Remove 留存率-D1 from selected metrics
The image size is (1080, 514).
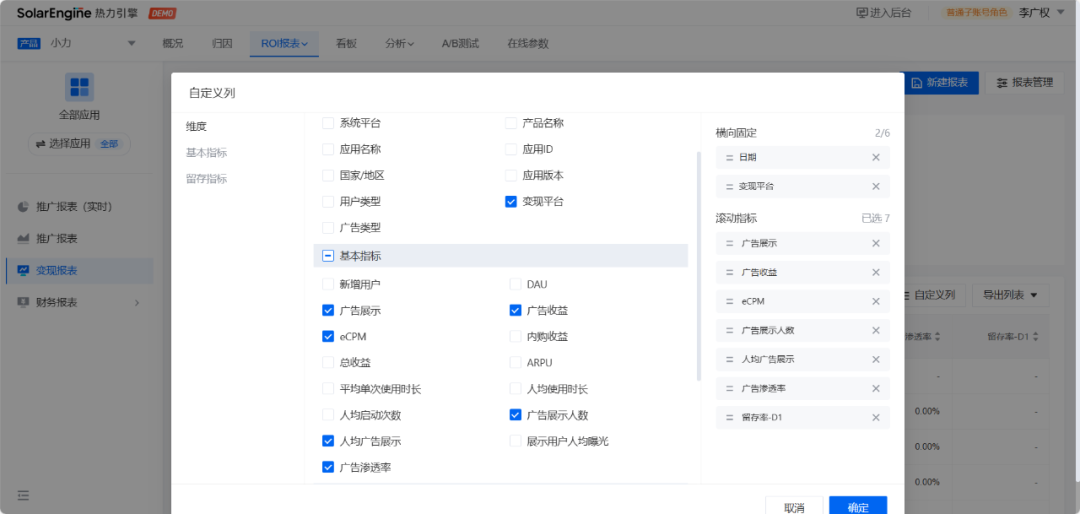click(x=875, y=418)
